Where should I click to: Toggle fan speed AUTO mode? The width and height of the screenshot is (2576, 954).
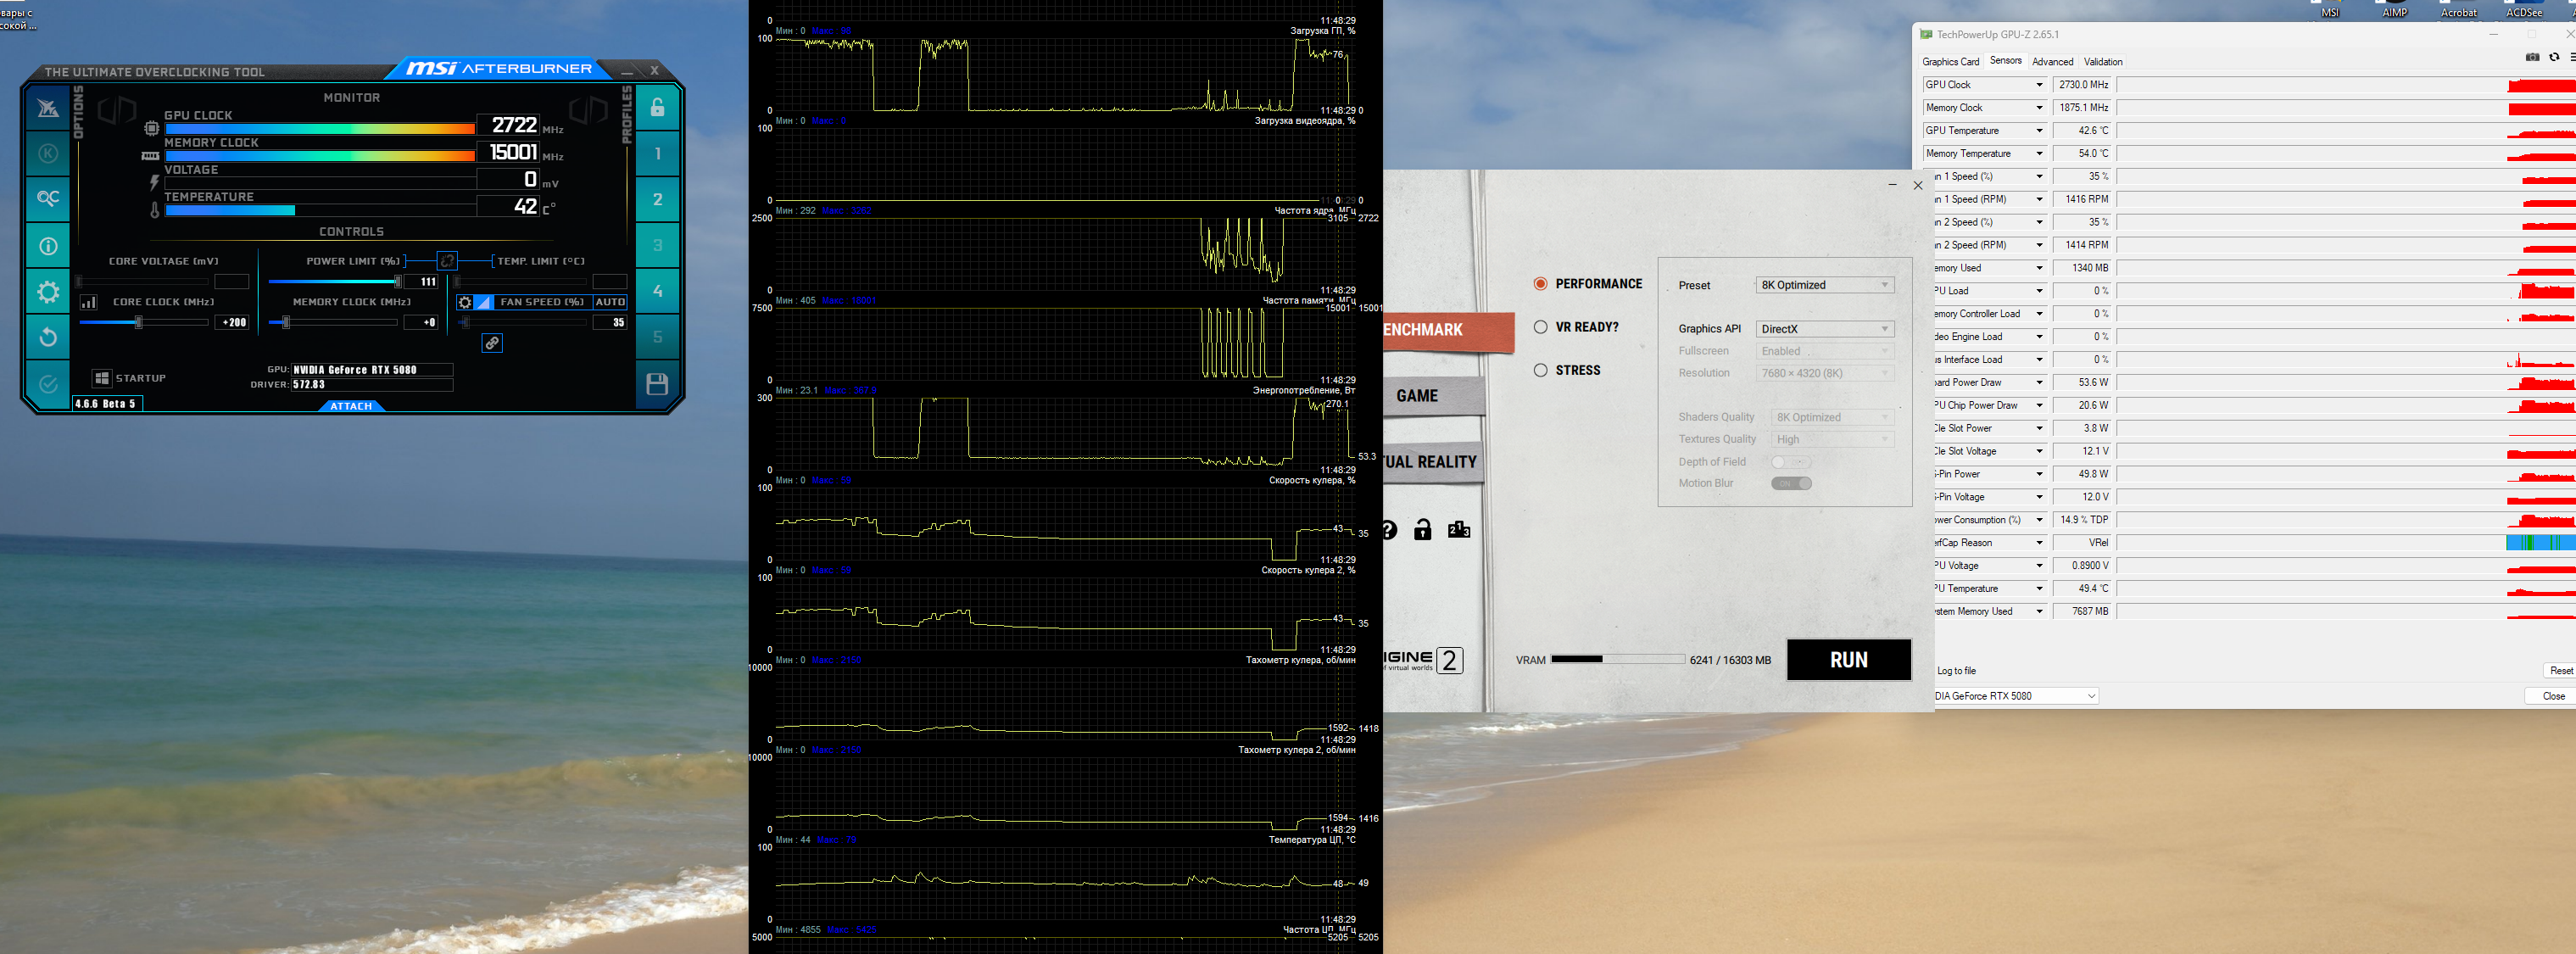[610, 302]
